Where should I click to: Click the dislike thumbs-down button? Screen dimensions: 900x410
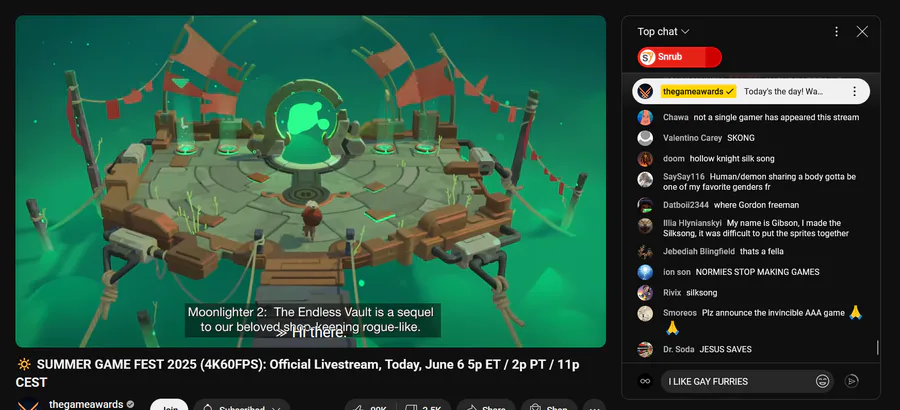click(x=424, y=405)
